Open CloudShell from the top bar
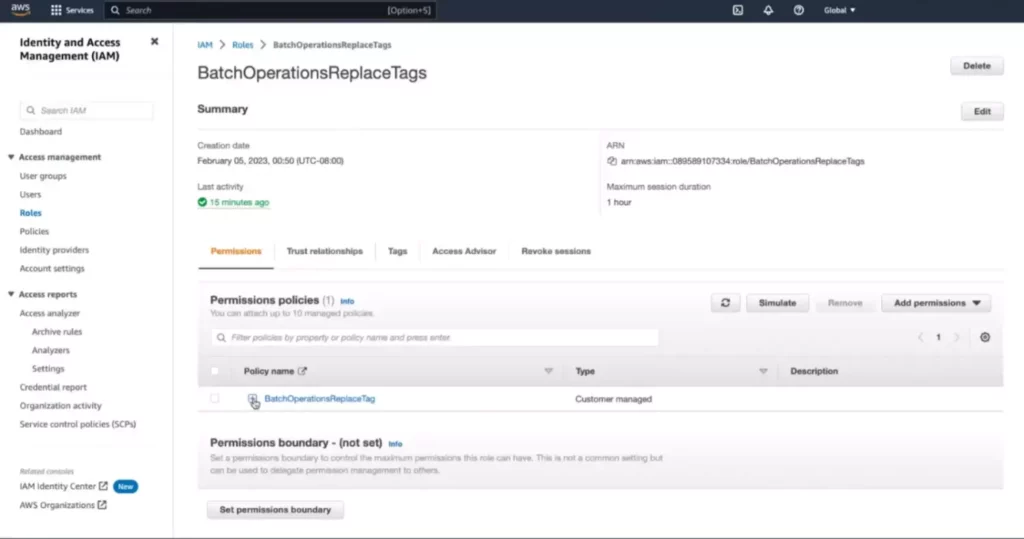This screenshot has width=1024, height=539. pyautogui.click(x=737, y=10)
